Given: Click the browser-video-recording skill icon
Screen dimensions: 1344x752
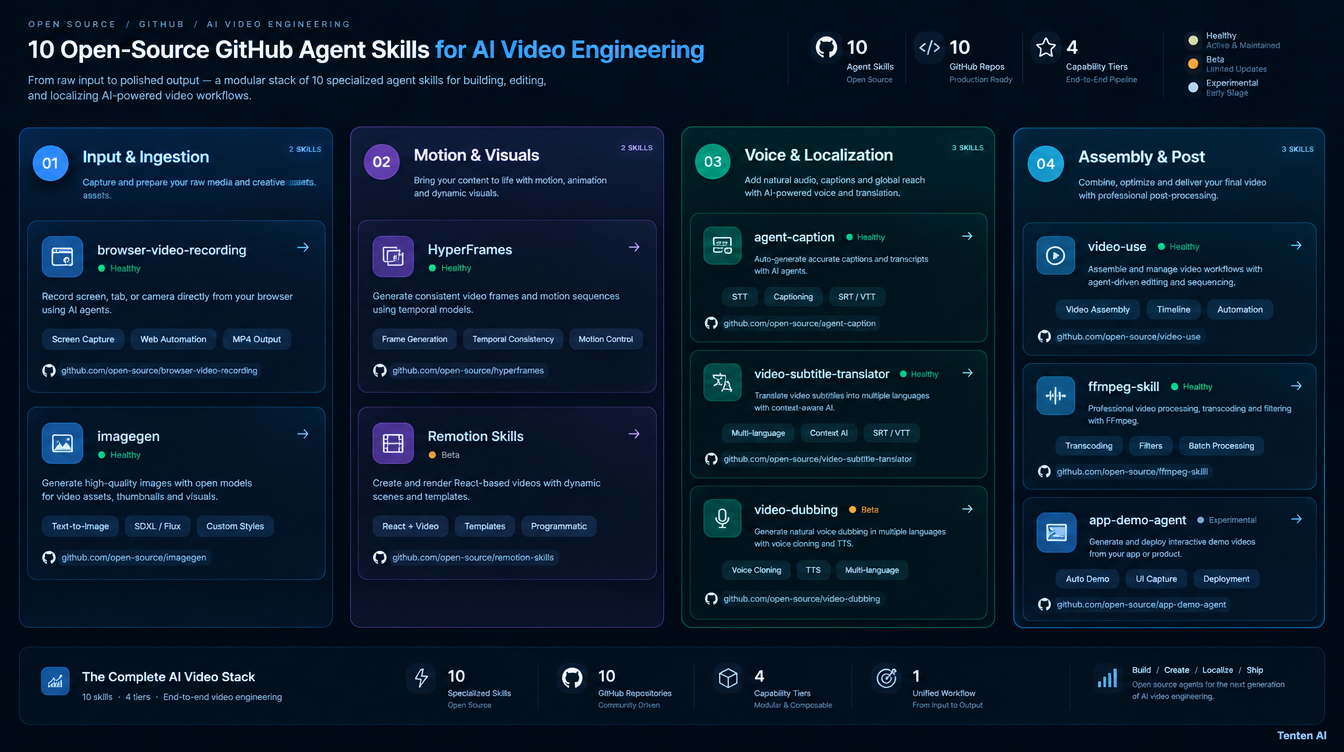Looking at the screenshot, I should click(x=62, y=256).
